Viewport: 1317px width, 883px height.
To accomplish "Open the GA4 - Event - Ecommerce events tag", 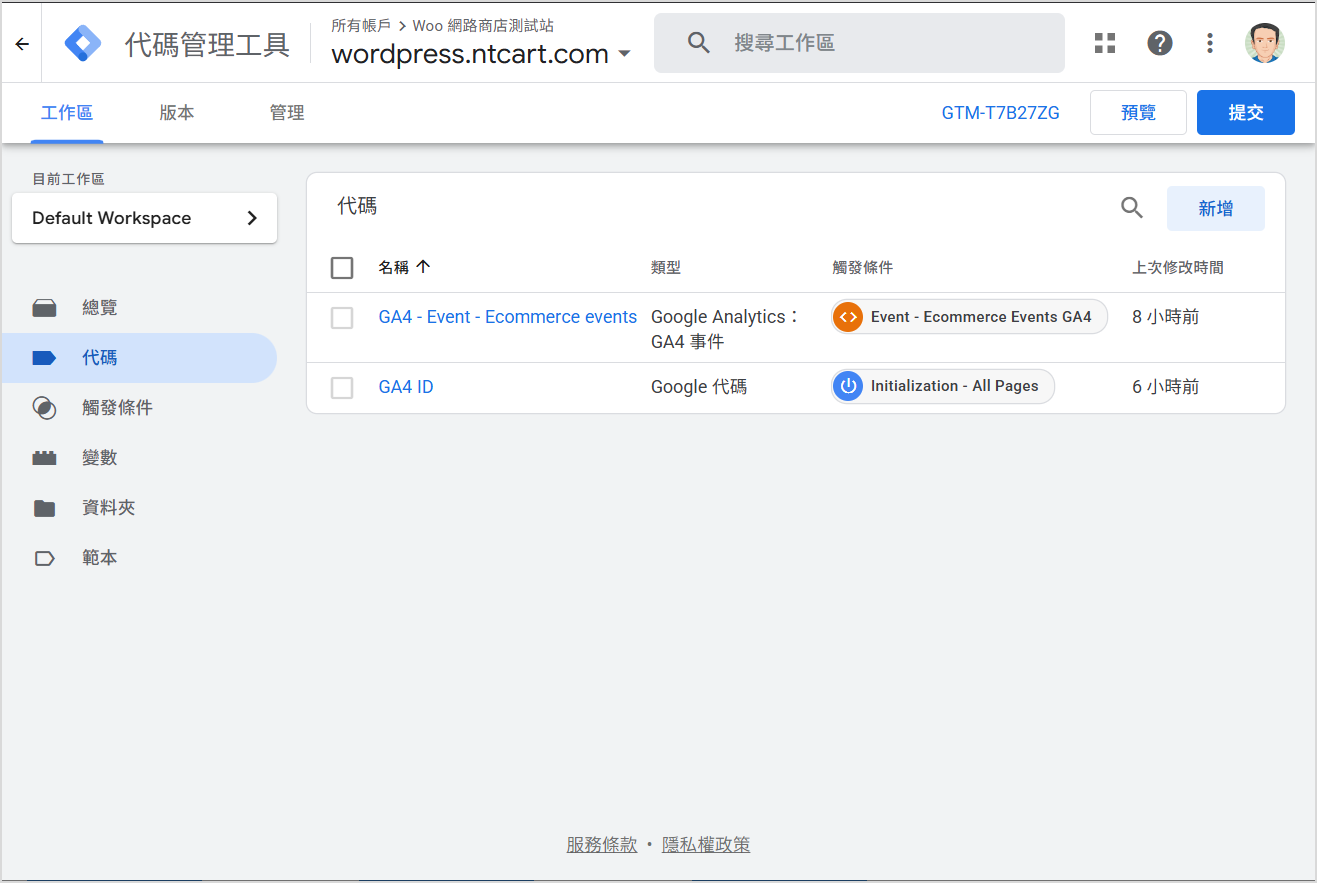I will (508, 317).
